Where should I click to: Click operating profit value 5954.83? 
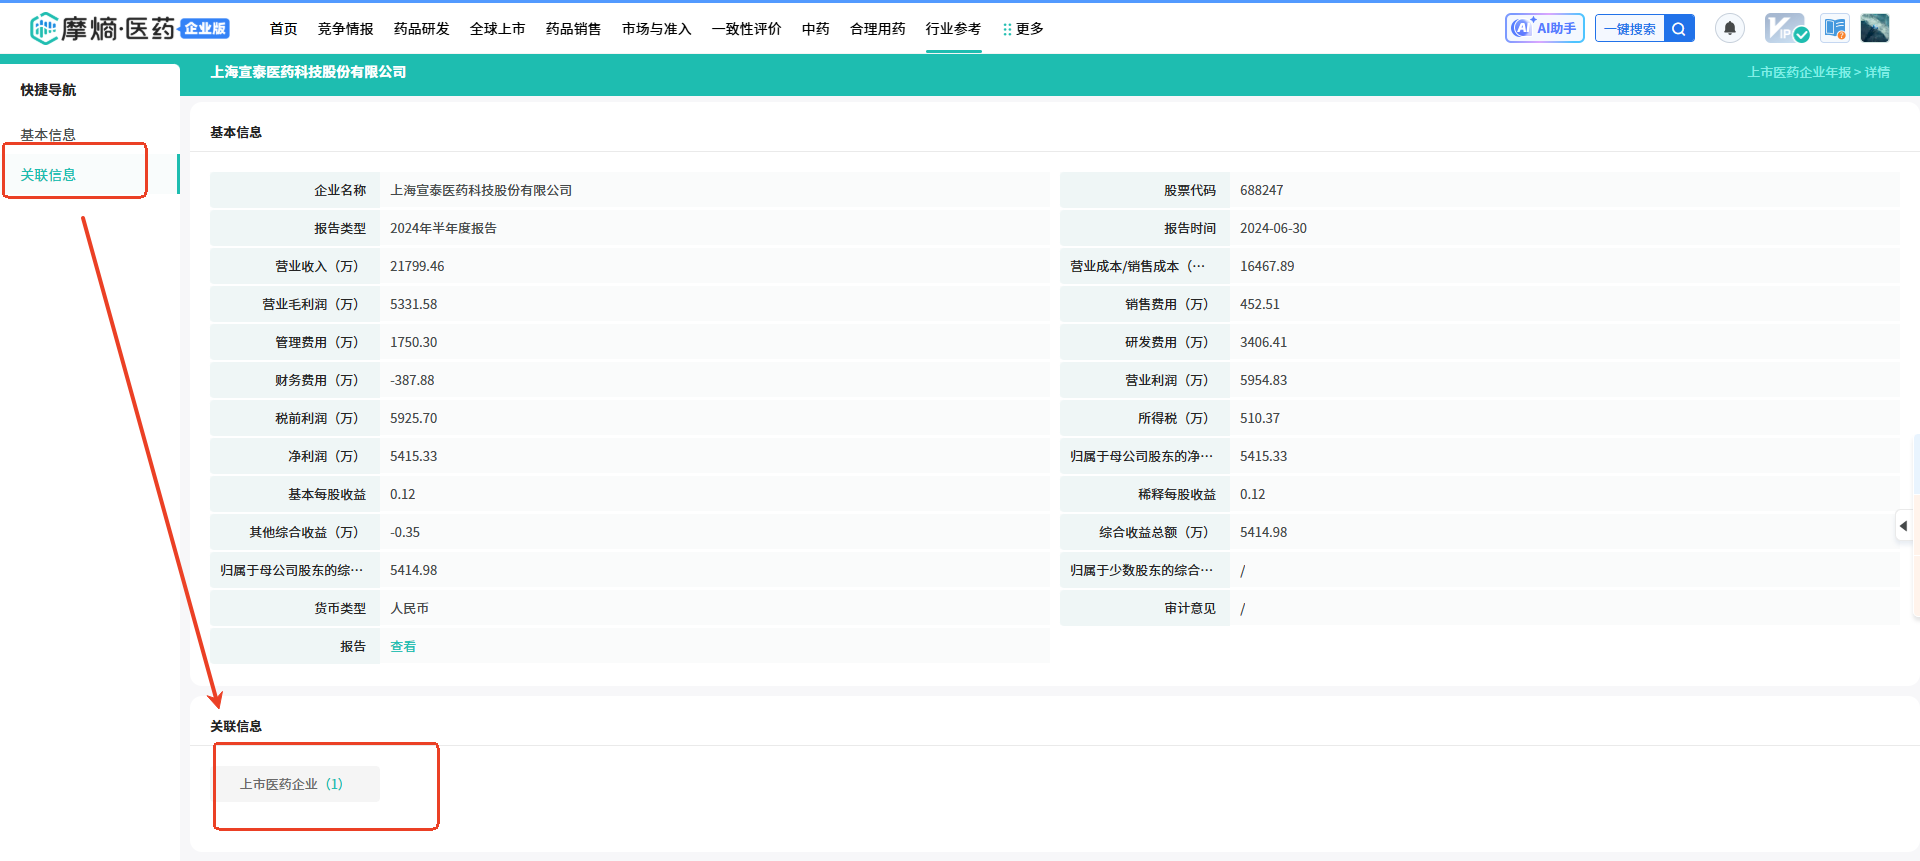(1263, 380)
